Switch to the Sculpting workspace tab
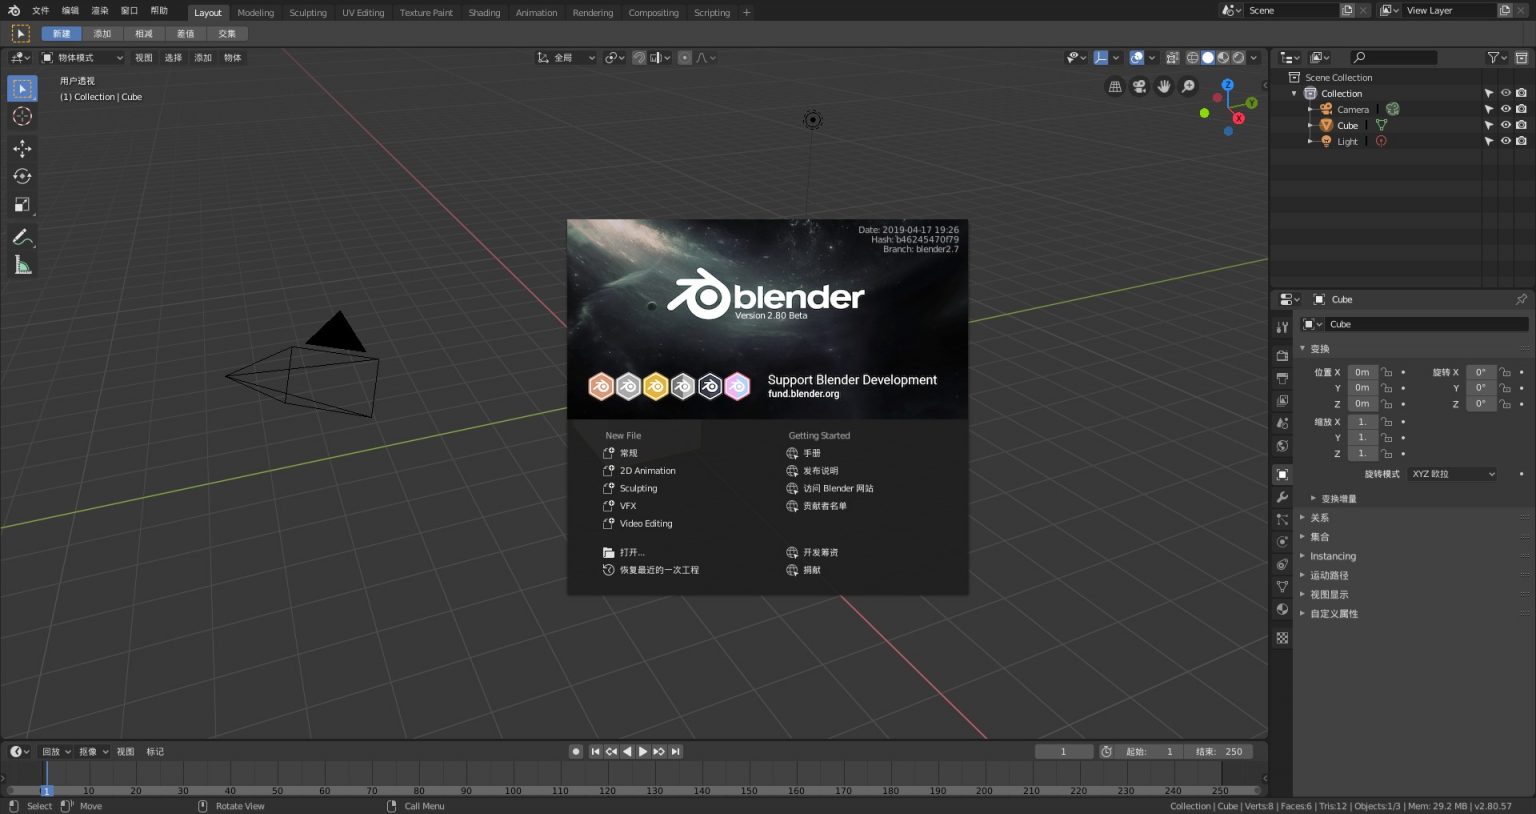Screen dimensions: 1536x814 click(308, 13)
